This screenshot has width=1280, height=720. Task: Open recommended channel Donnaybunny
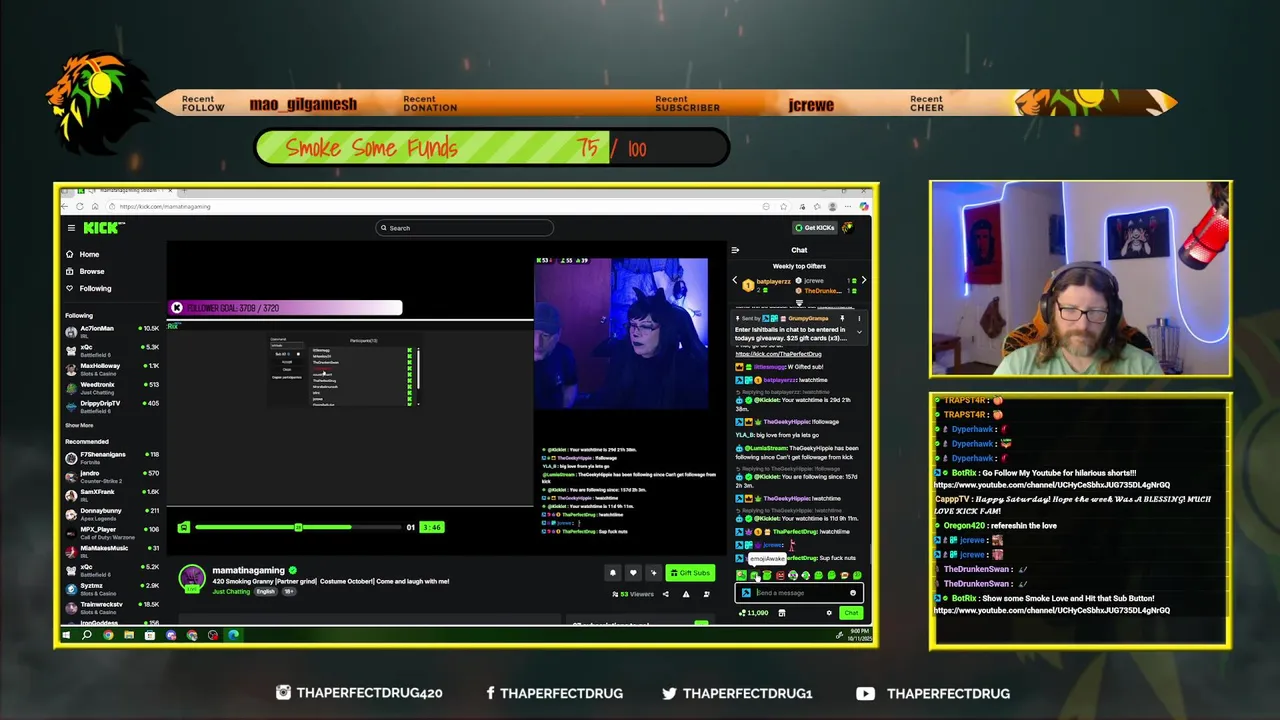[x=112, y=513]
